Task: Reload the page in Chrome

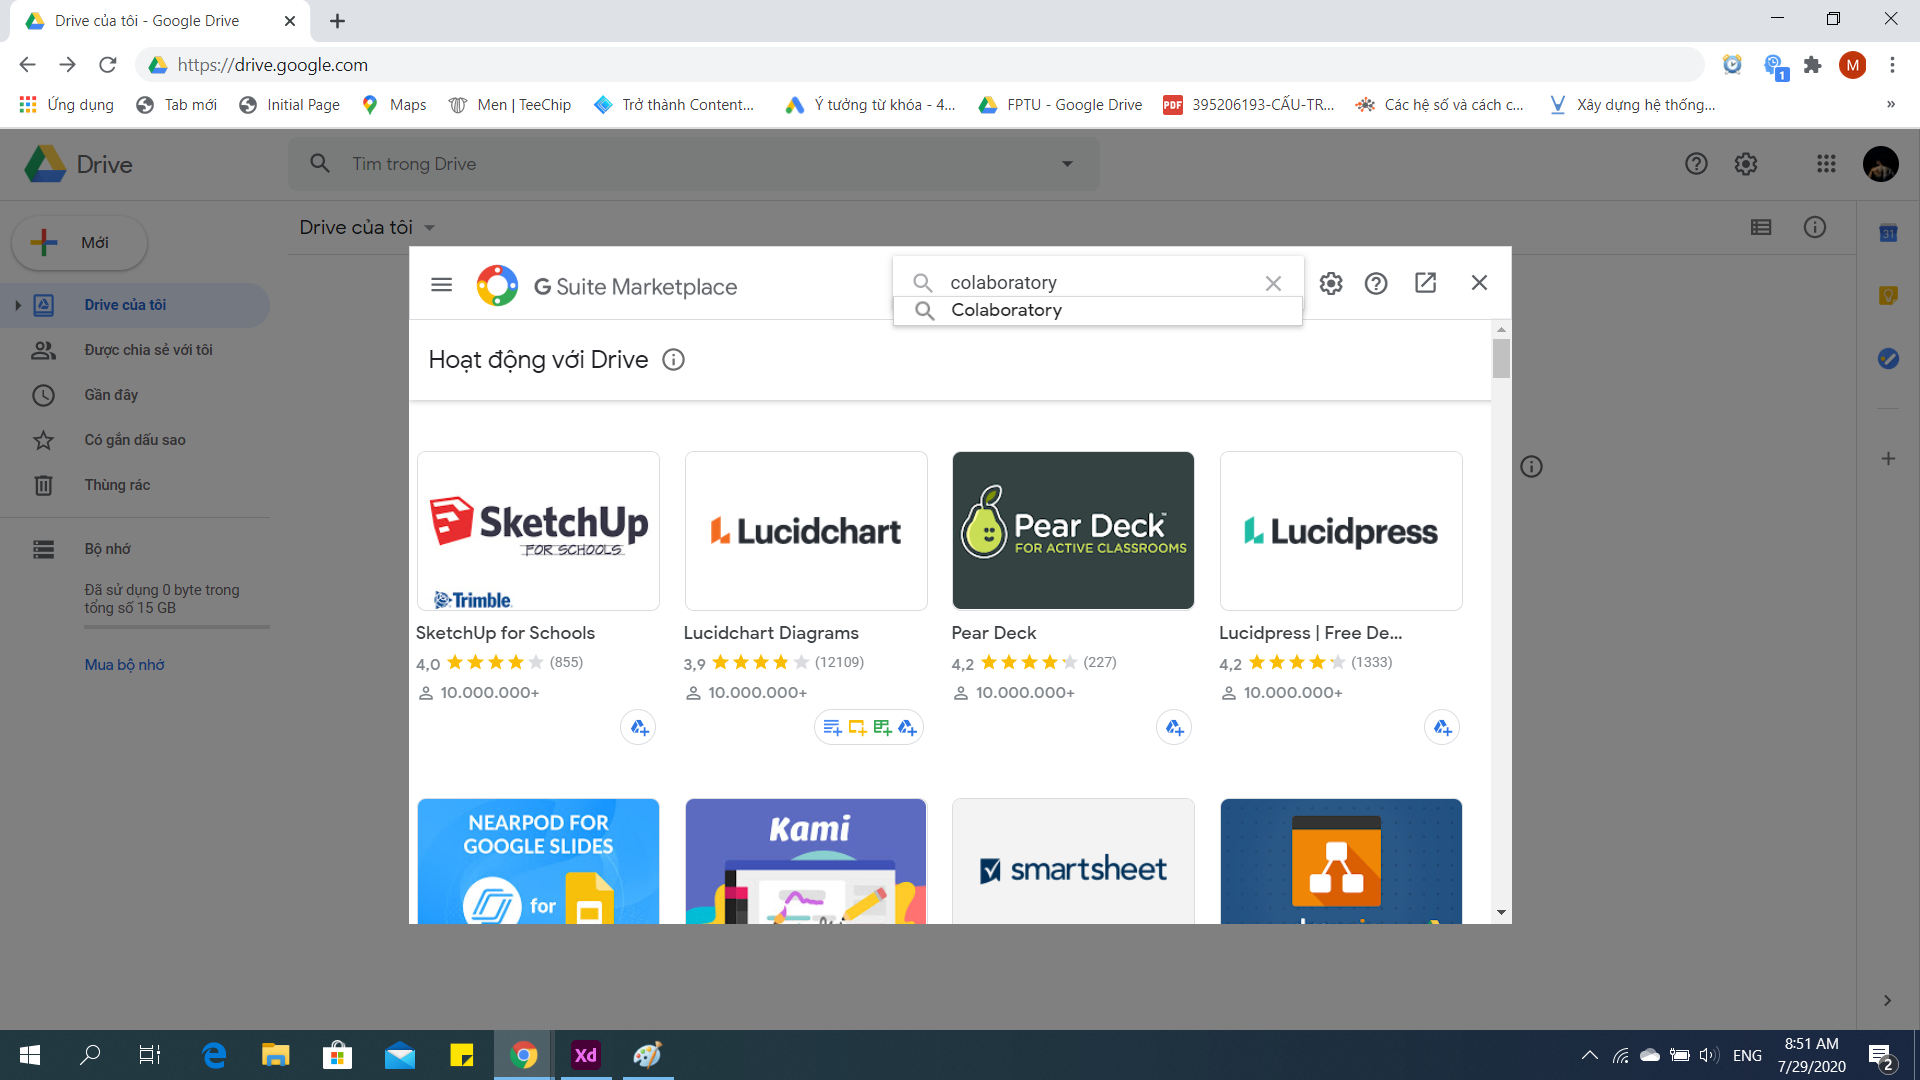Action: tap(108, 65)
